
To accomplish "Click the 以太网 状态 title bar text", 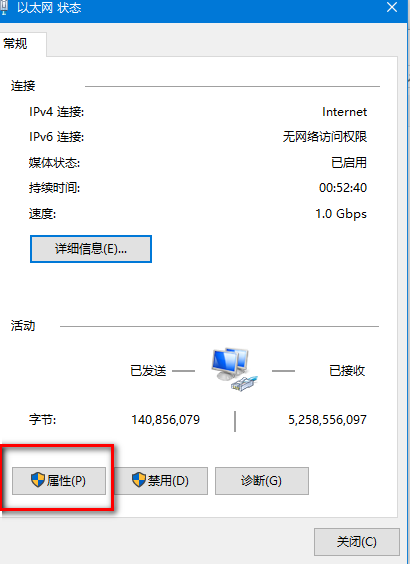I will tap(49, 8).
